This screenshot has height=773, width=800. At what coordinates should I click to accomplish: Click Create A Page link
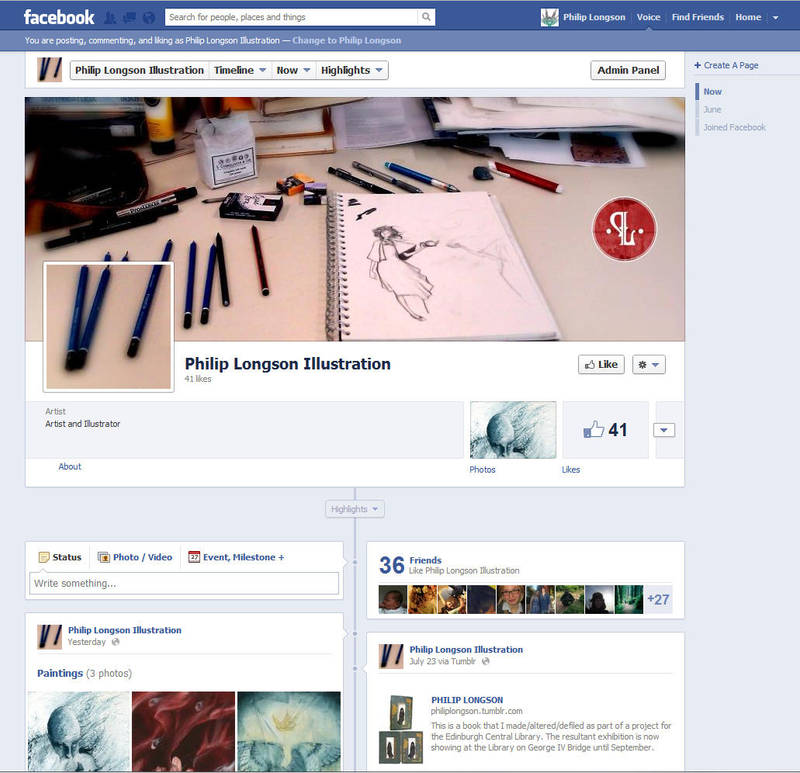click(x=726, y=65)
